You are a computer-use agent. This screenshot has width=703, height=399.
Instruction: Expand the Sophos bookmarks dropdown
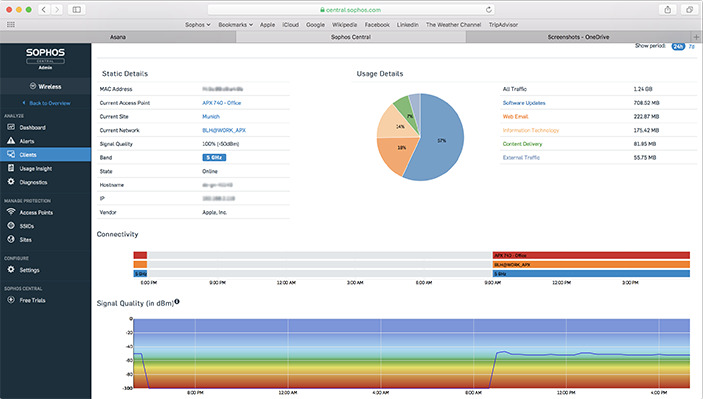click(x=198, y=25)
